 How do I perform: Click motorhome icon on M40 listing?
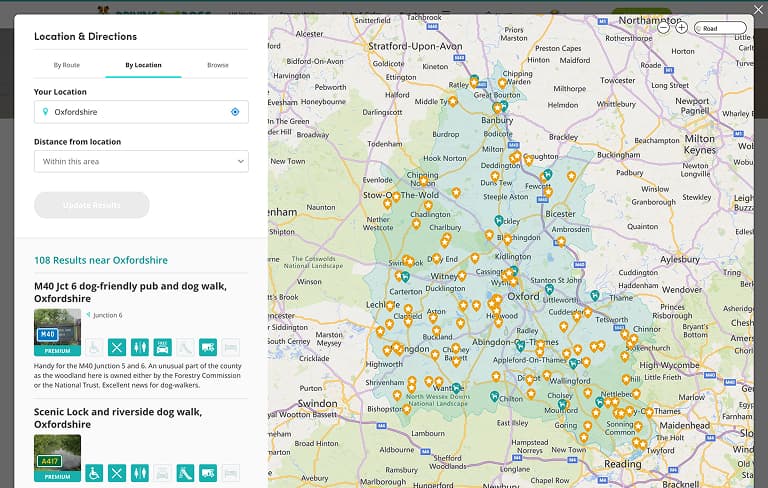tap(207, 347)
